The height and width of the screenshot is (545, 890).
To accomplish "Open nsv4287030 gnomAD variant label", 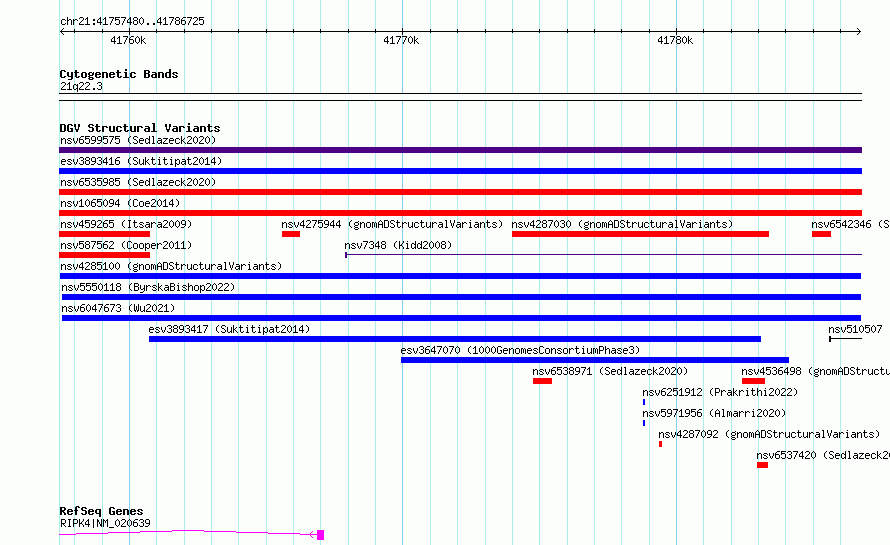I will coord(622,224).
